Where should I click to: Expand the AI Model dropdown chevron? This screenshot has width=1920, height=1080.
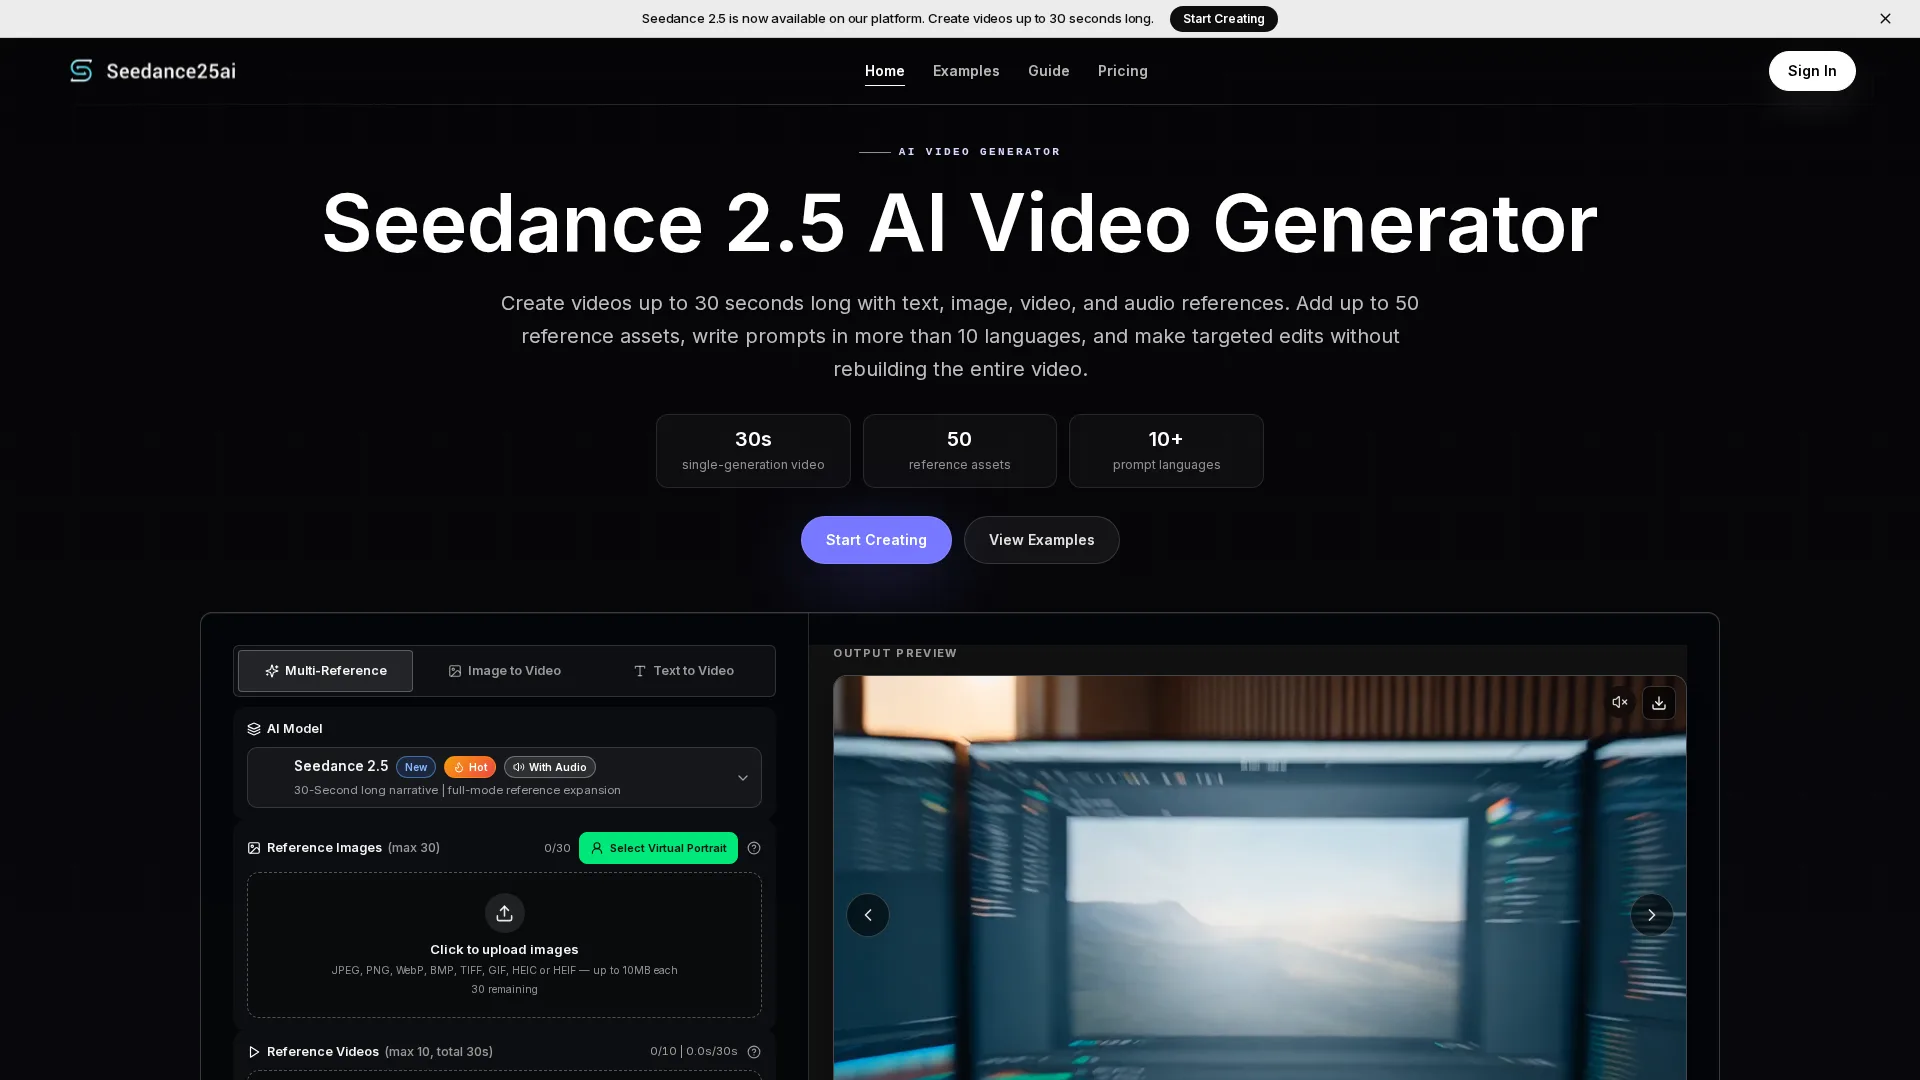pos(743,778)
